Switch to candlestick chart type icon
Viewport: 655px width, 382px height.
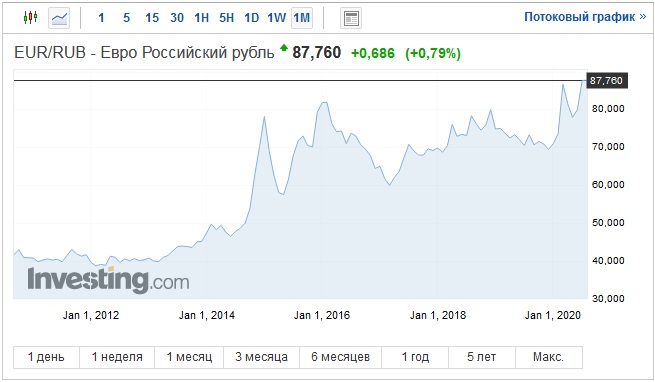[x=30, y=18]
